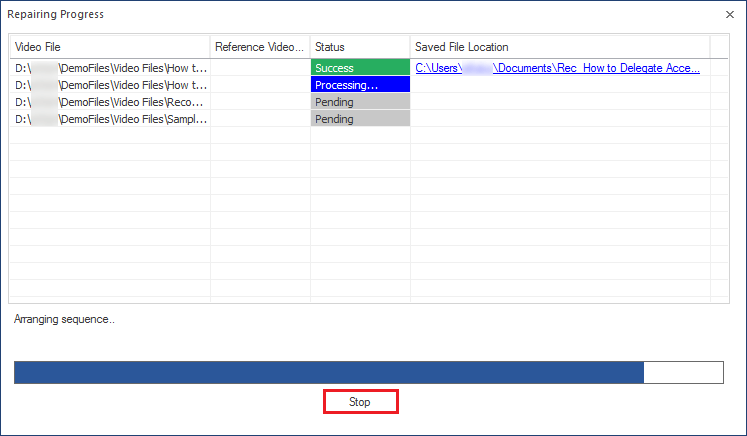Sort by the Status column header
Screen dimensions: 747x436
pyautogui.click(x=360, y=47)
